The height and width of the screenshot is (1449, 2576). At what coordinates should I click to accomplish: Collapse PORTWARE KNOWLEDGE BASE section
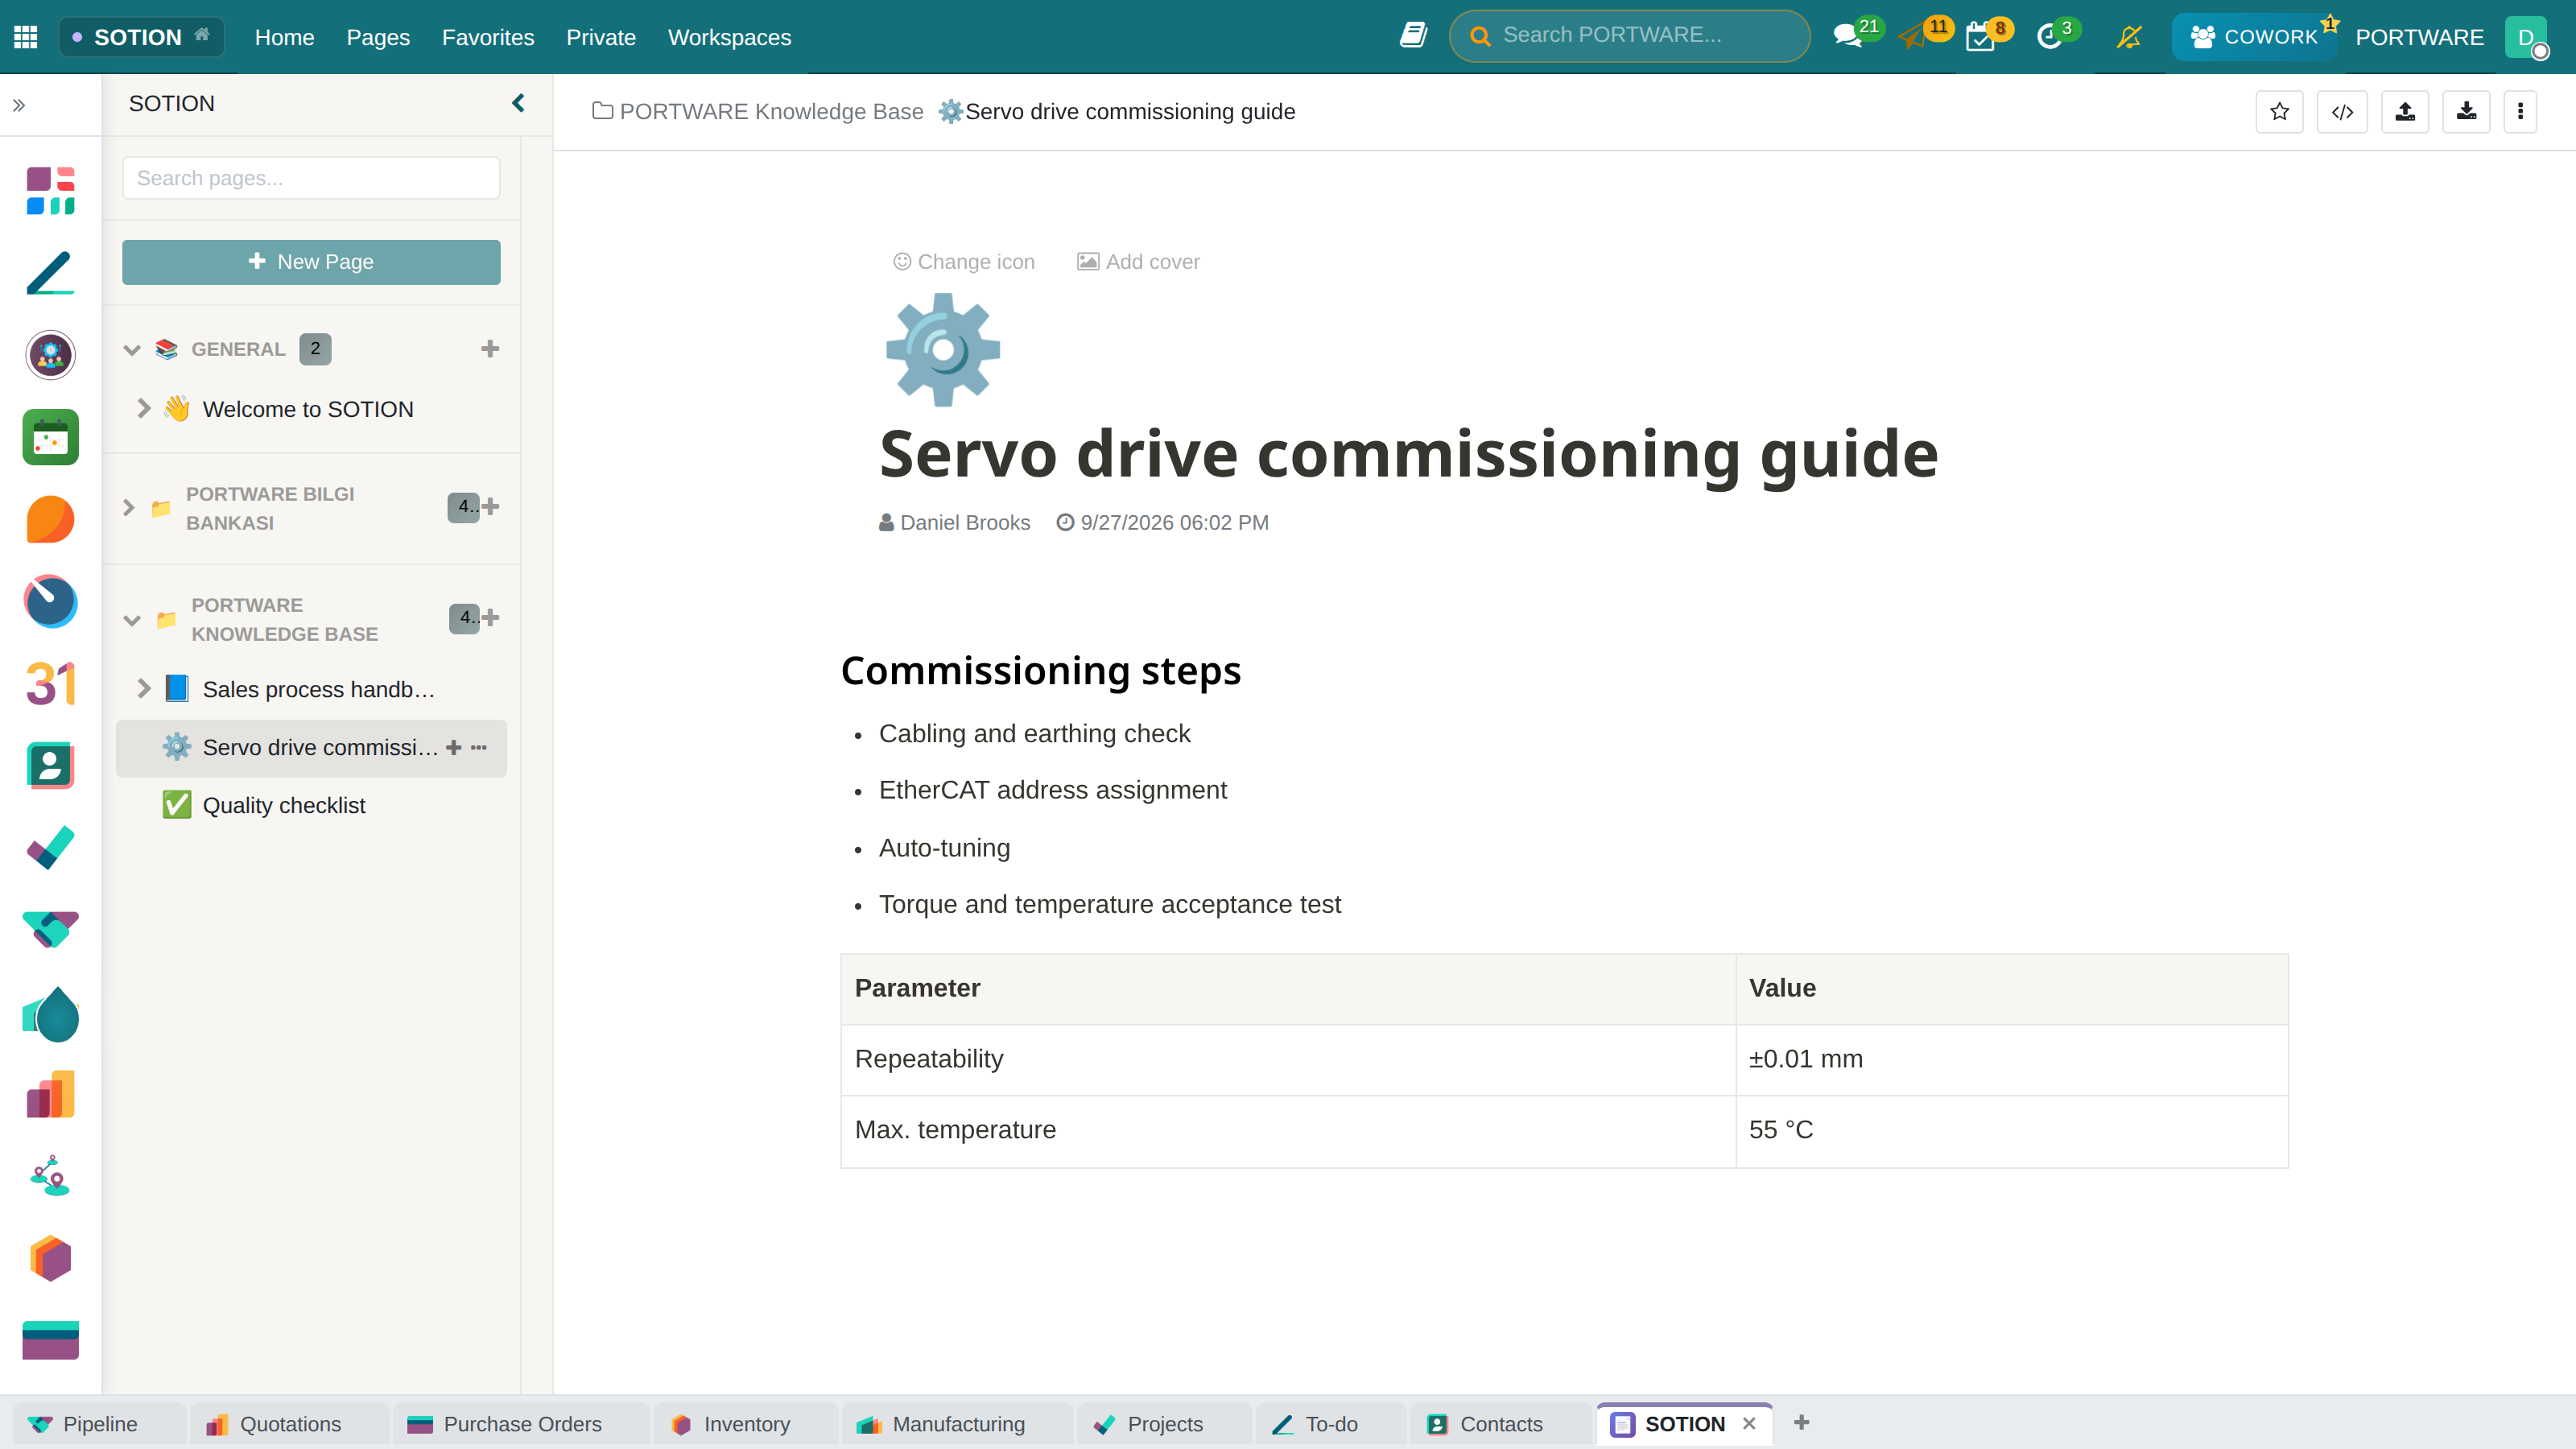(132, 620)
